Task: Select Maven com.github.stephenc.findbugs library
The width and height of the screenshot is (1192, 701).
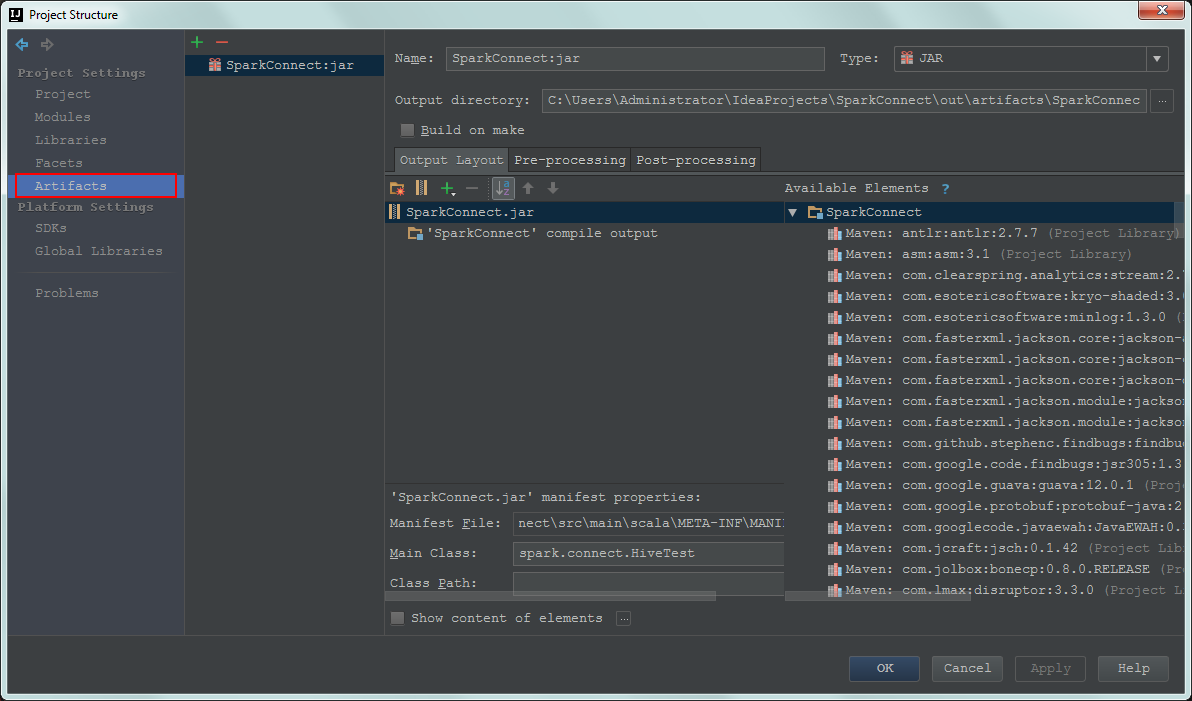Action: tap(1005, 444)
